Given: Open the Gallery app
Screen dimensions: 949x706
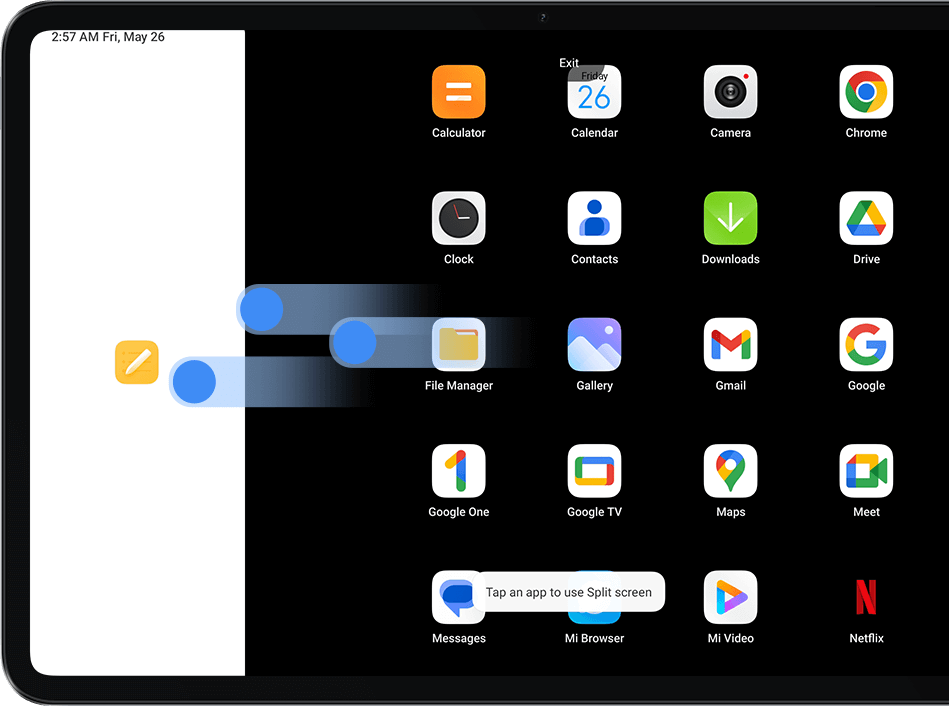Looking at the screenshot, I should coord(594,344).
